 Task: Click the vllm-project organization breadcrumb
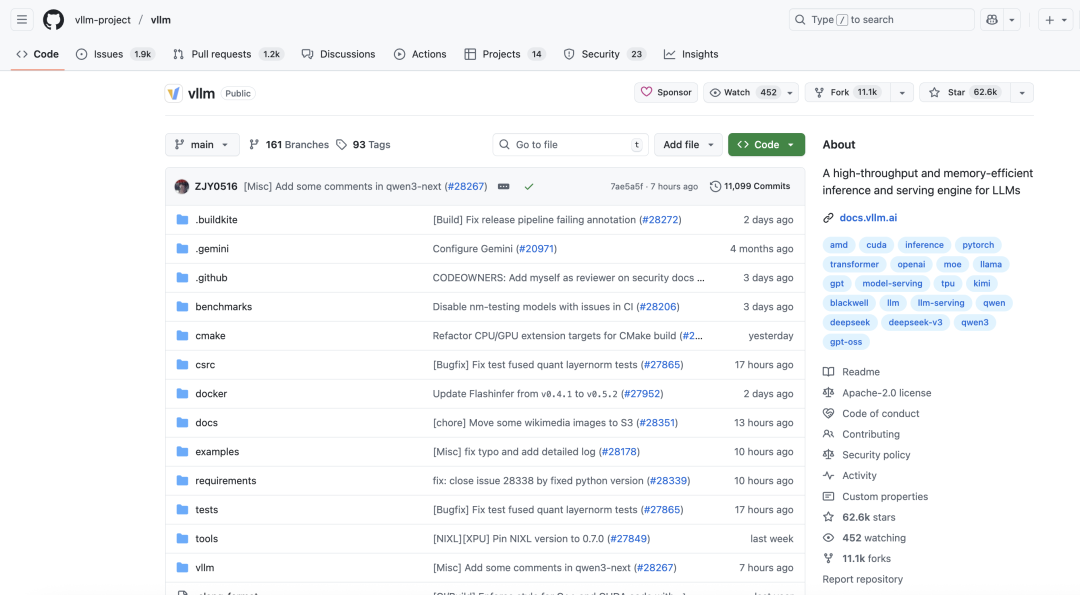[103, 20]
